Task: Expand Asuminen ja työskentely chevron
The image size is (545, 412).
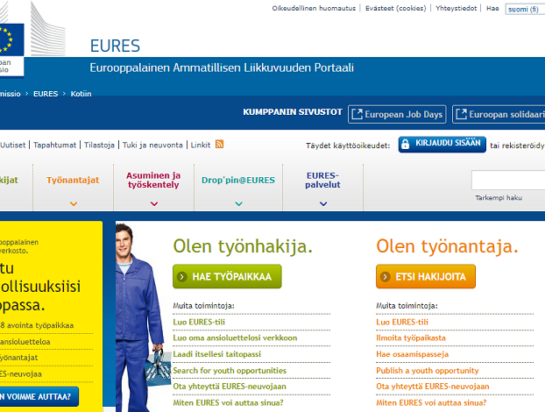Action: click(154, 204)
